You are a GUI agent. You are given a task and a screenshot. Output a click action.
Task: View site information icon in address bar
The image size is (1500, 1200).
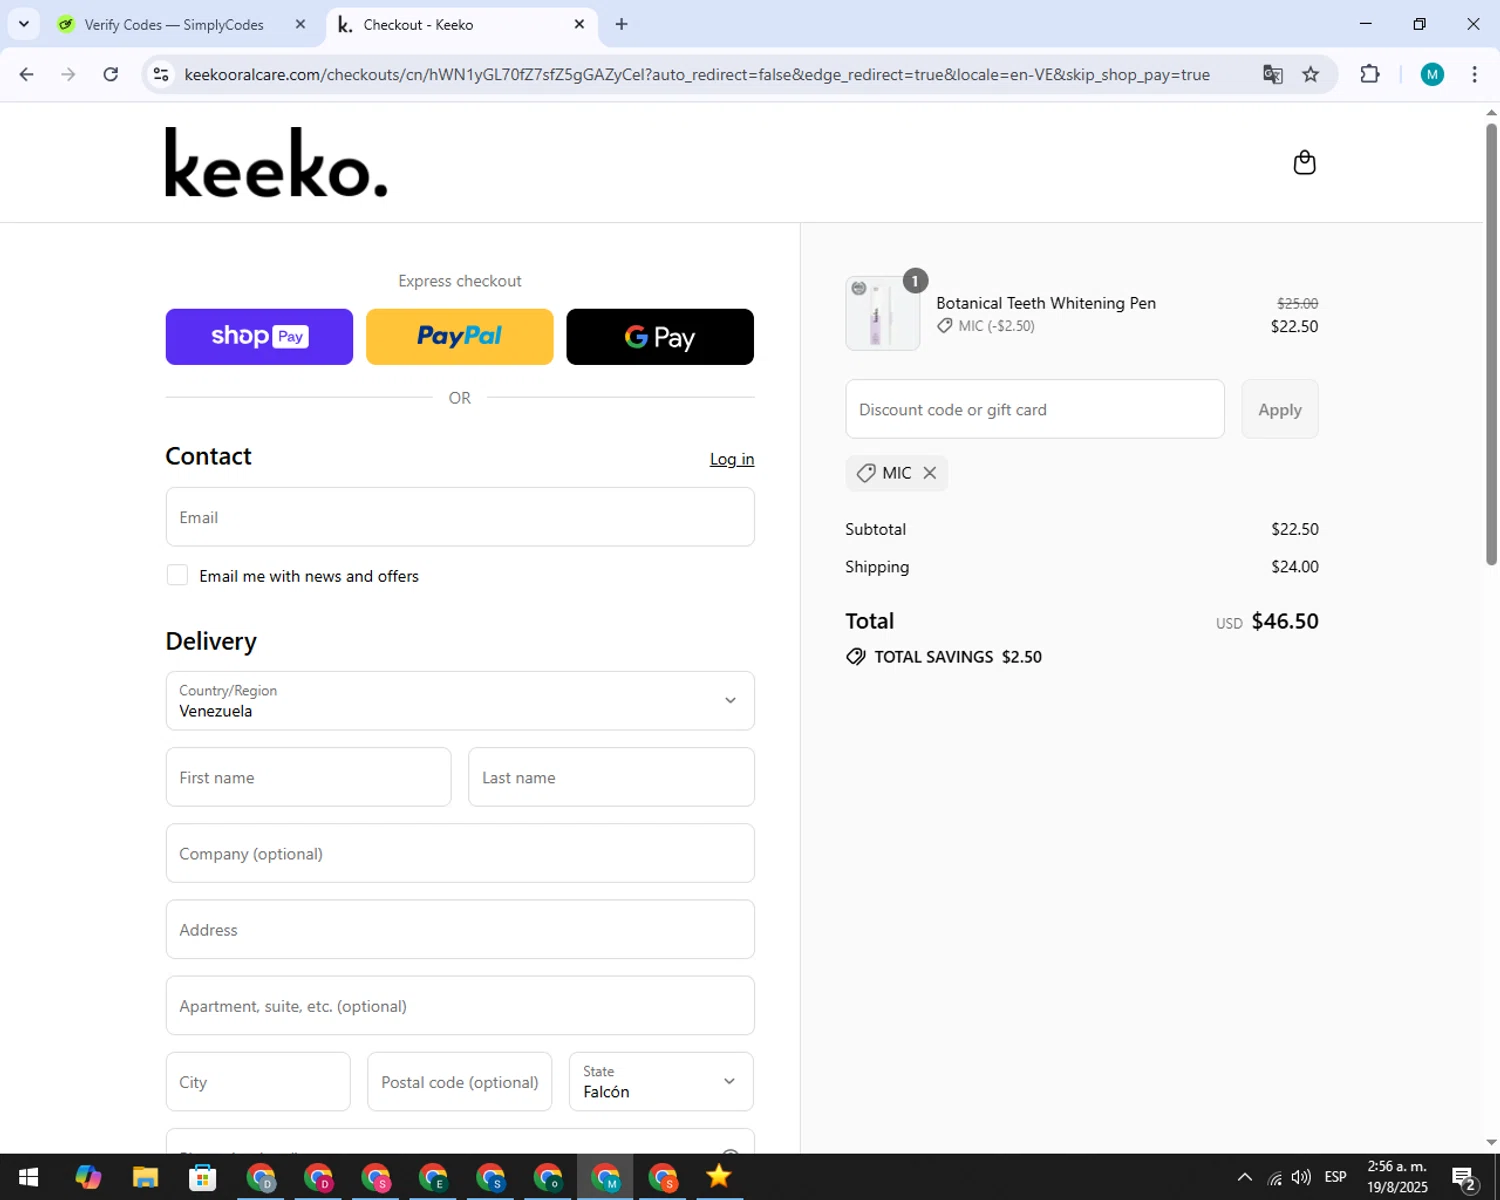pyautogui.click(x=161, y=74)
